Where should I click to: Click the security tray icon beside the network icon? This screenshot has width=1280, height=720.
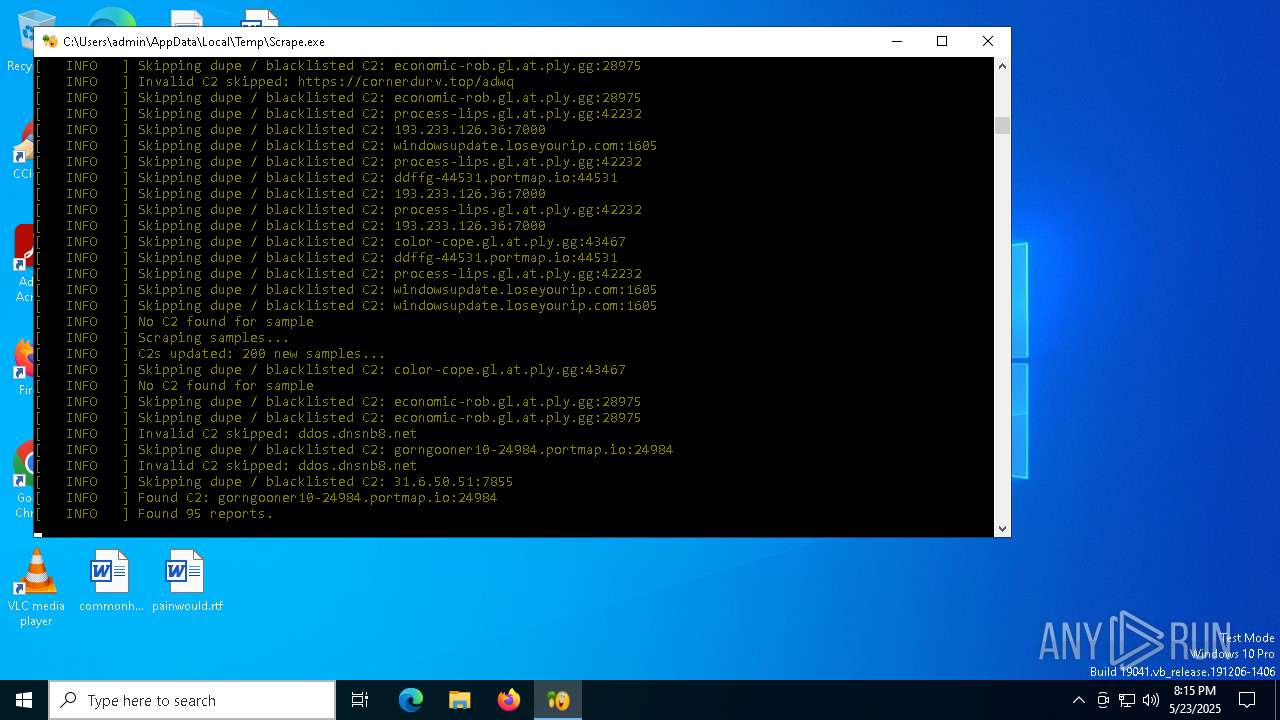pyautogui.click(x=1103, y=700)
